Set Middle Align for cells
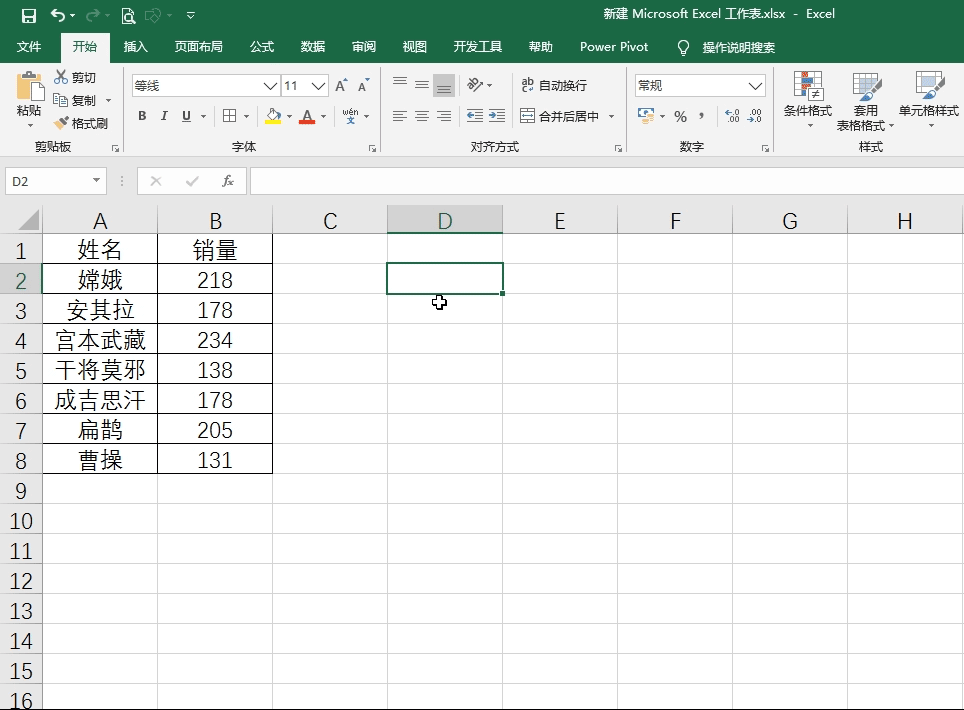 pyautogui.click(x=422, y=85)
